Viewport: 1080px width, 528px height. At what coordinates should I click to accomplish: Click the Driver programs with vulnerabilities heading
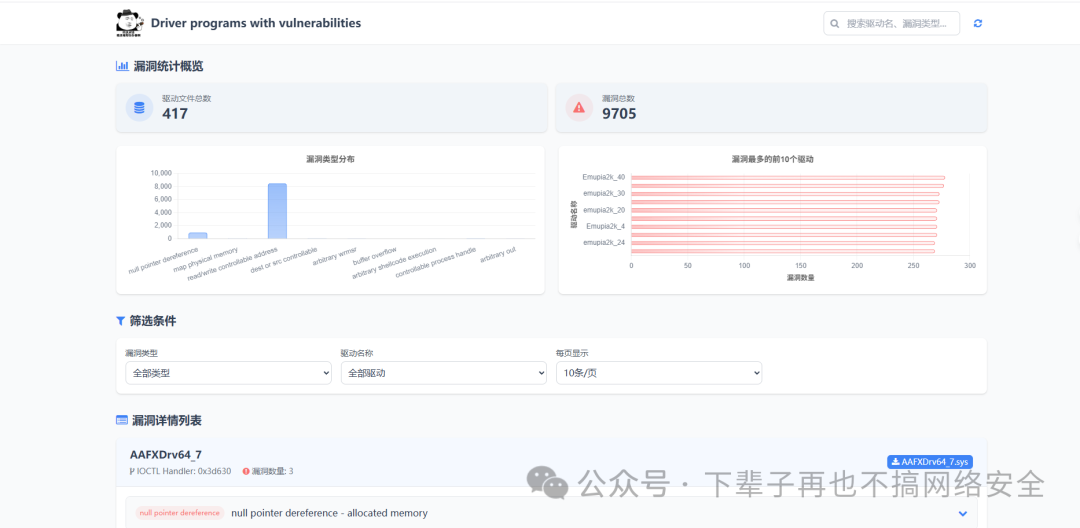[x=256, y=23]
